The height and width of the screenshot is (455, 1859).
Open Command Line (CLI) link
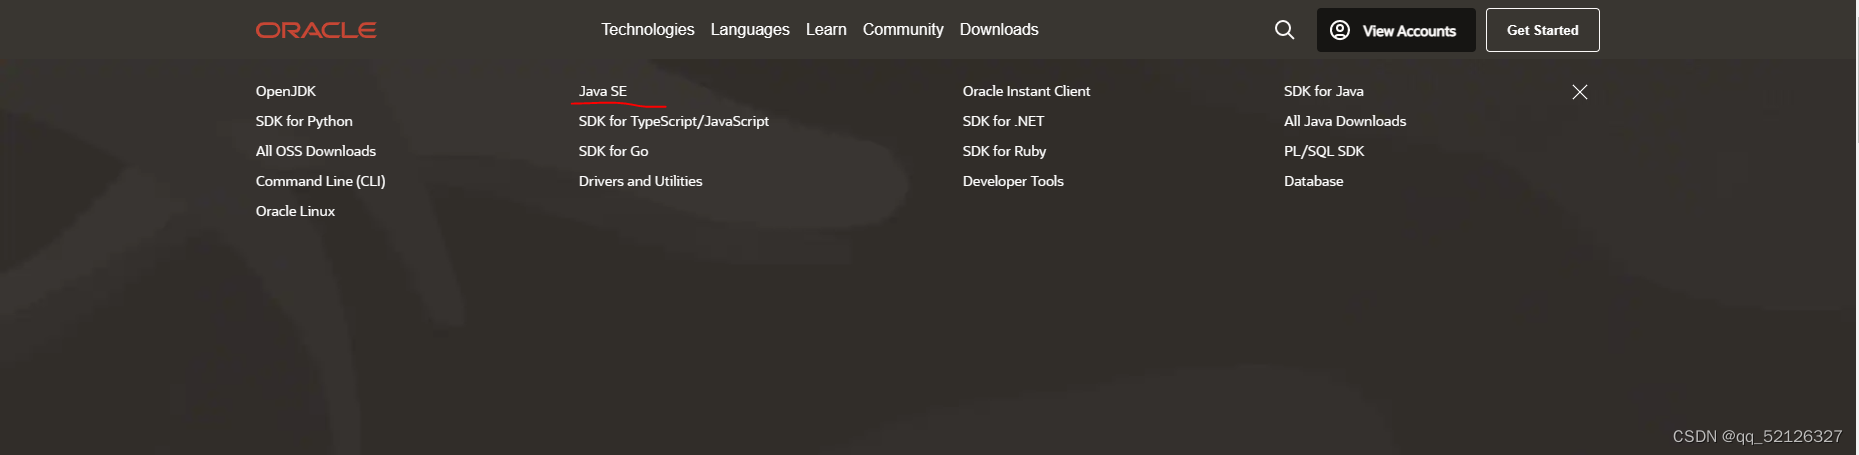[x=321, y=181]
